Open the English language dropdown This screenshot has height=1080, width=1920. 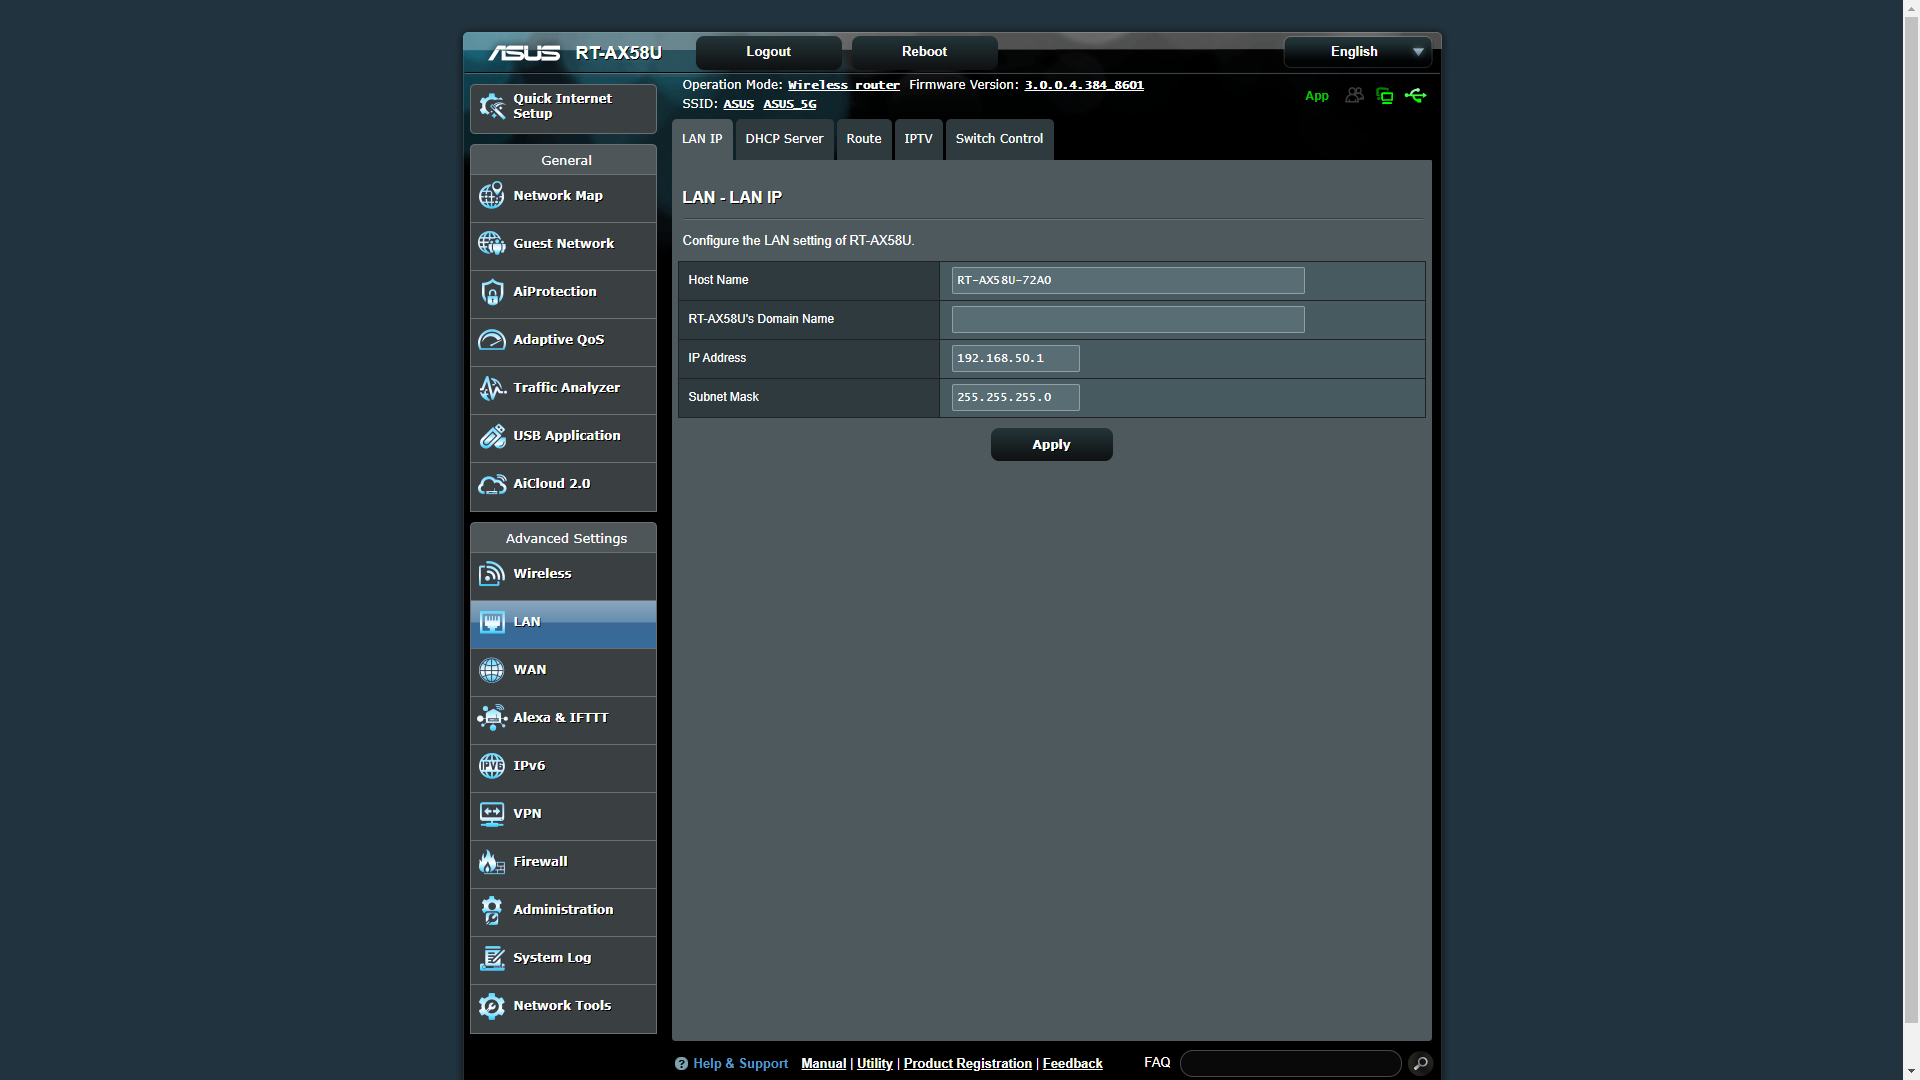pyautogui.click(x=1357, y=52)
